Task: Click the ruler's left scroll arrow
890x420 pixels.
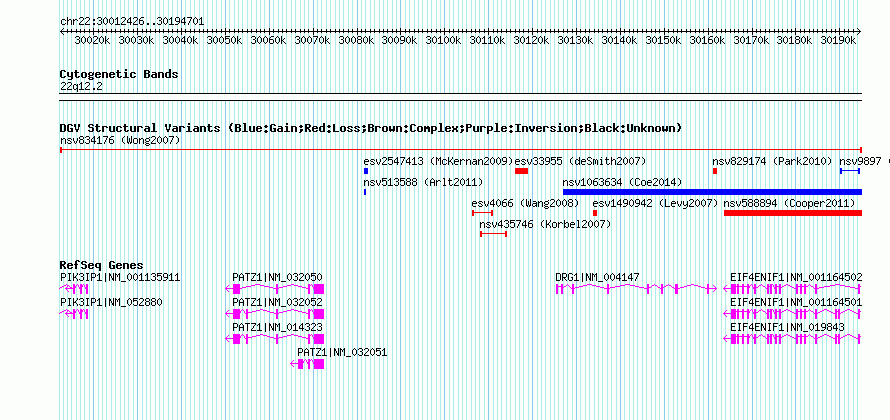Action: click(x=62, y=32)
